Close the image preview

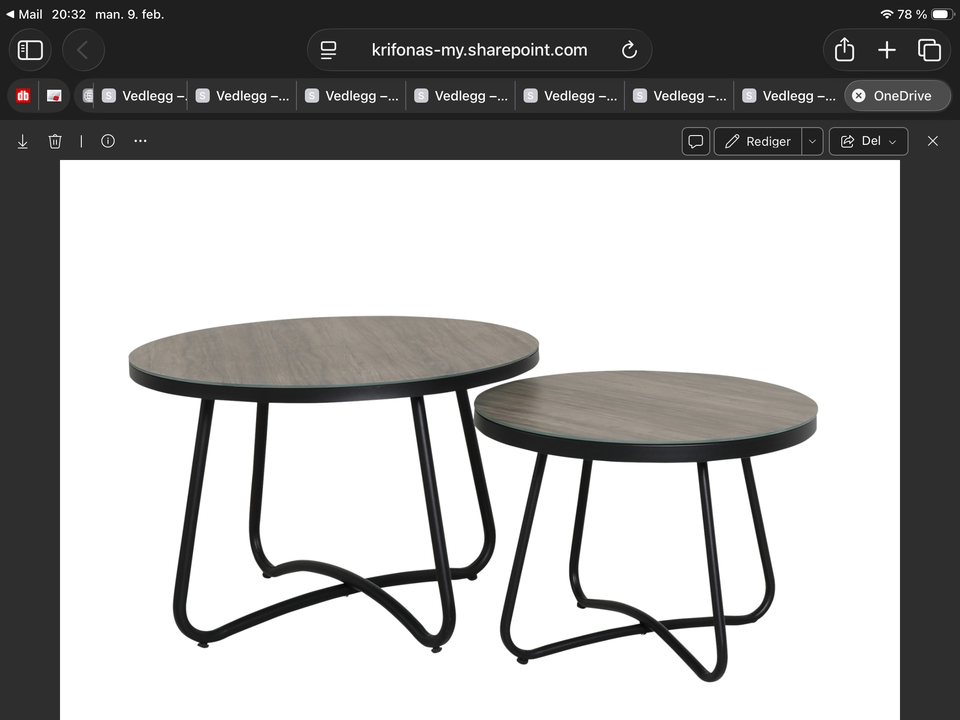click(932, 141)
